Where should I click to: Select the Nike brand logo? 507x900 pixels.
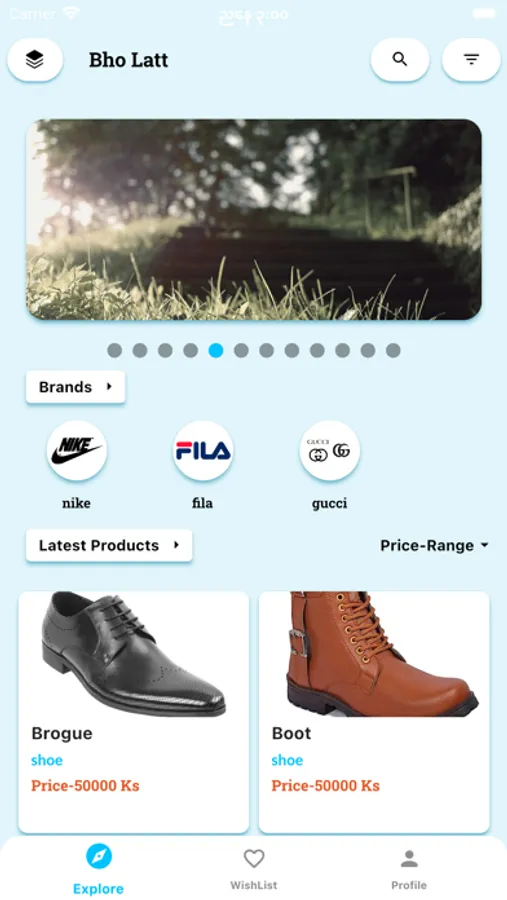coord(76,451)
